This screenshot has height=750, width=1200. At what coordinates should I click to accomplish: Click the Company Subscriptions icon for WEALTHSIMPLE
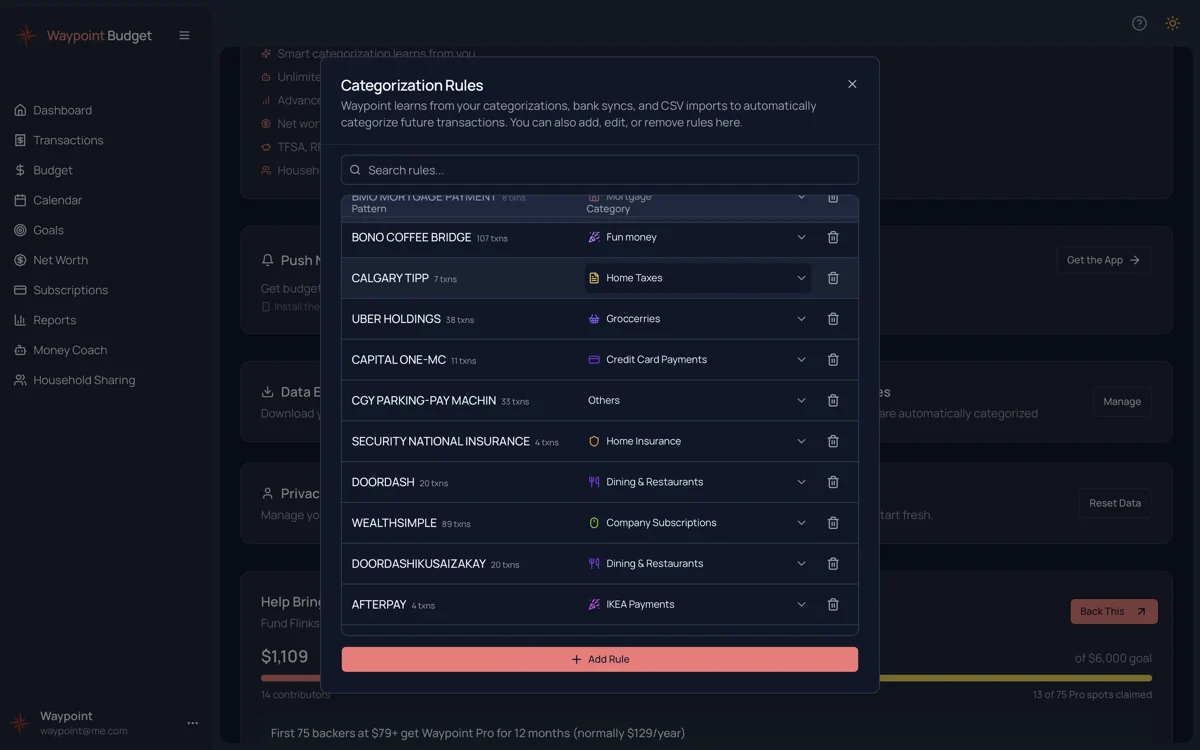coord(594,523)
